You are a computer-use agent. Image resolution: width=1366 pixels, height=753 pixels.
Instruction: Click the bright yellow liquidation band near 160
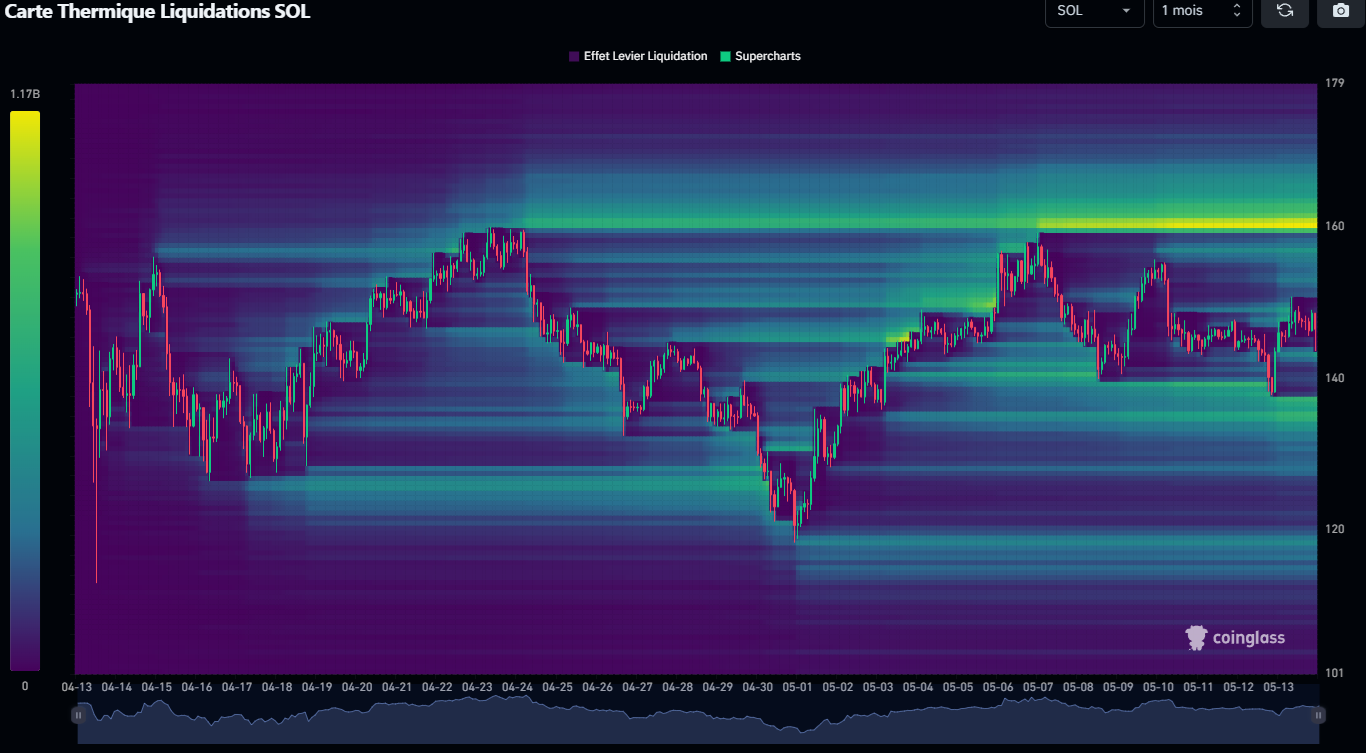pos(1175,223)
